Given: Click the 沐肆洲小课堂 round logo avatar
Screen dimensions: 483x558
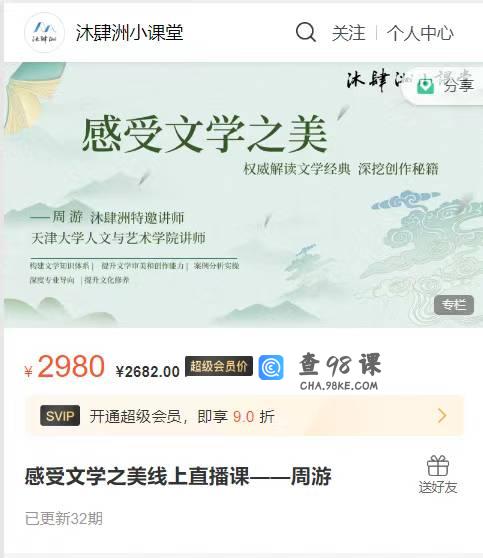Looking at the screenshot, I should click(x=44, y=32).
